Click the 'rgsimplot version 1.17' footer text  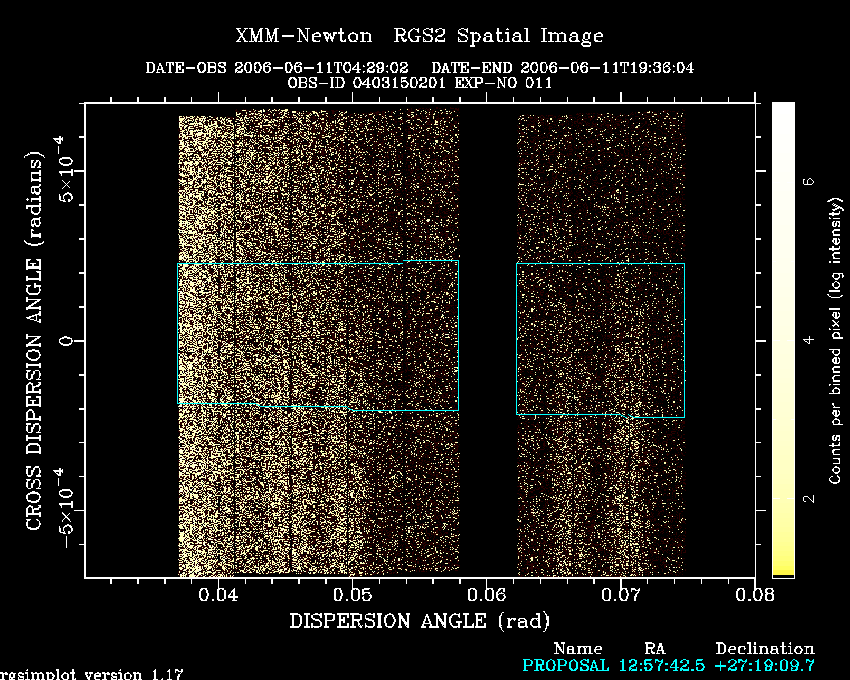click(92, 674)
